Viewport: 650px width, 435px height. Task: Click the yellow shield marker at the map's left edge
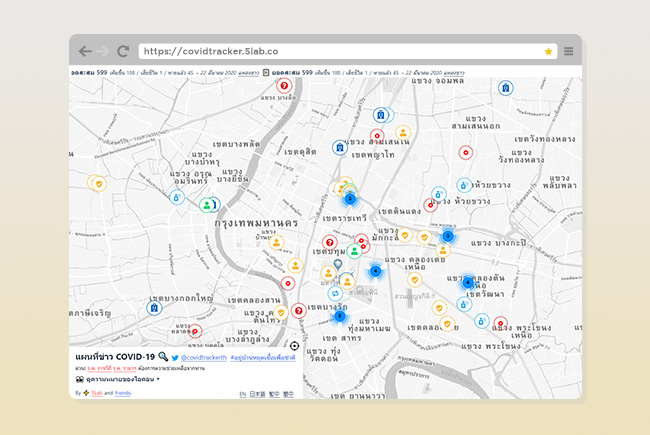(x=97, y=183)
